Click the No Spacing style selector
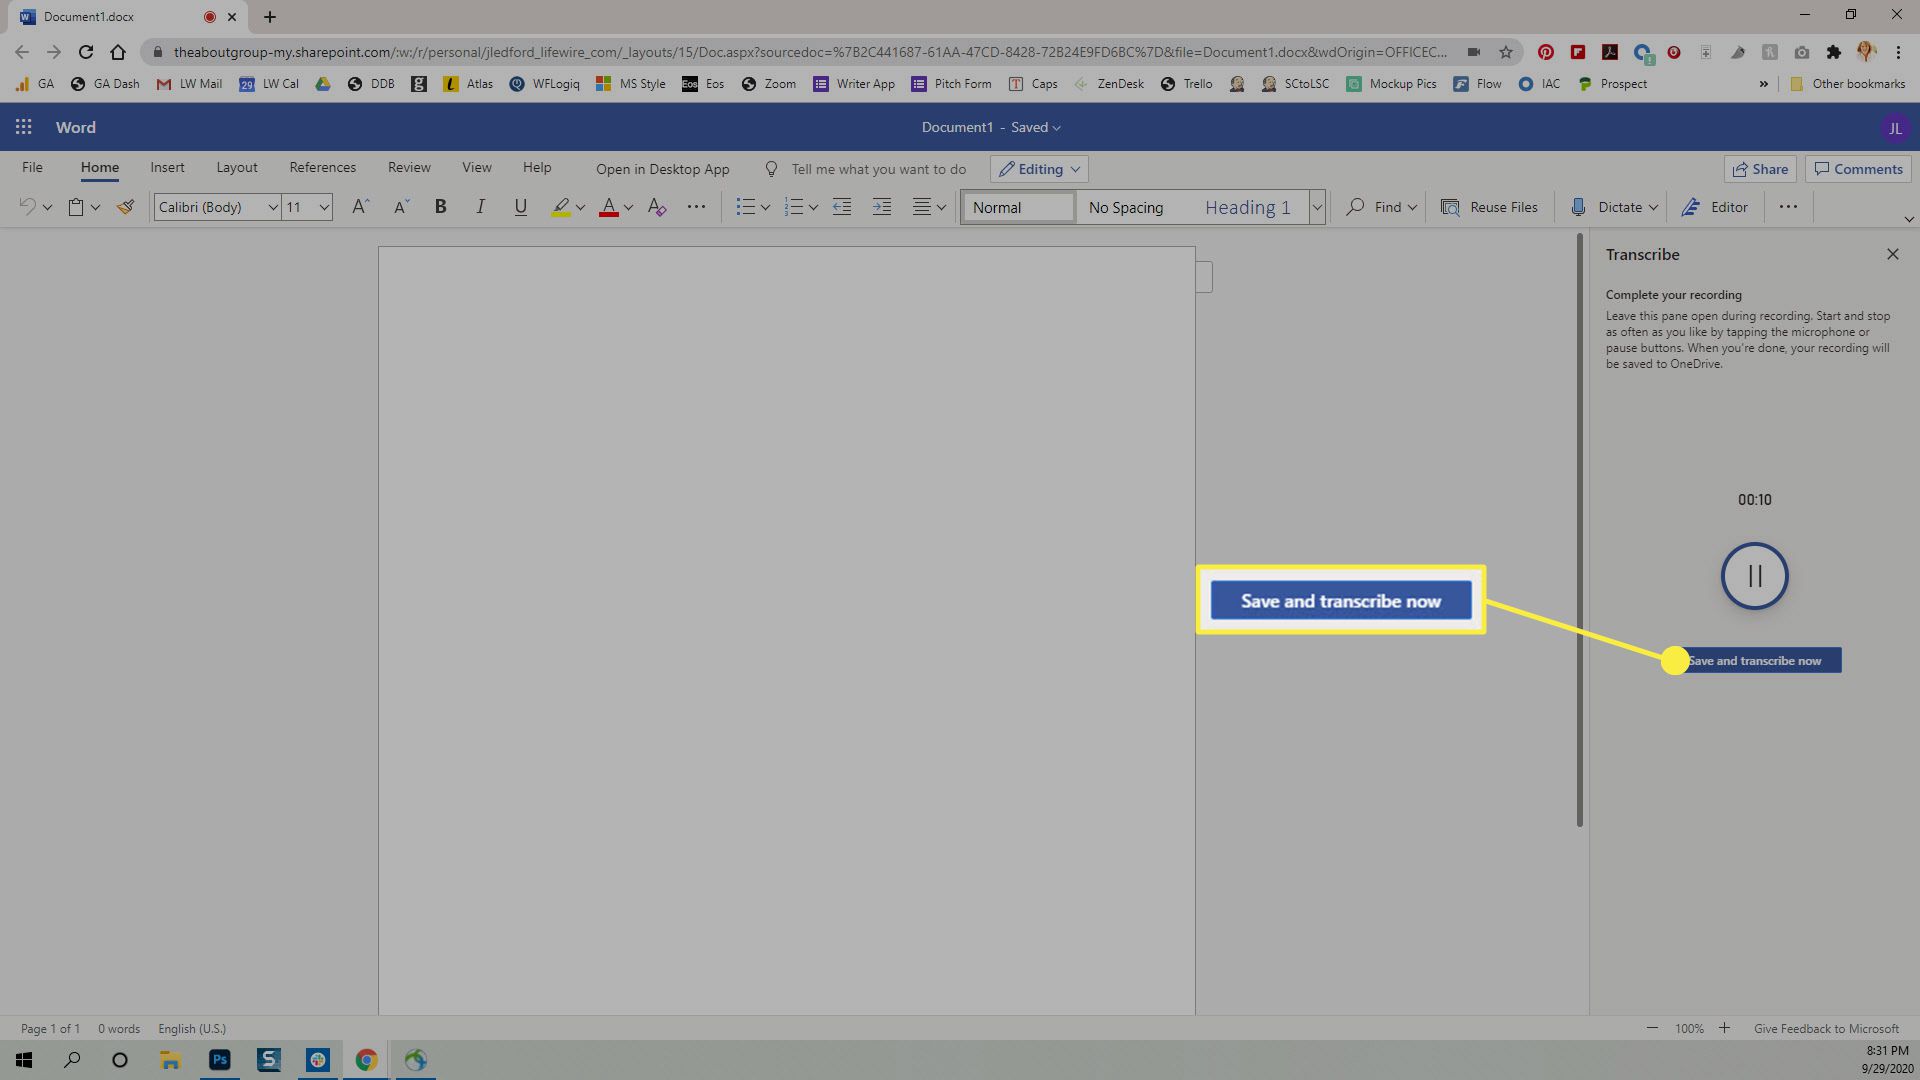 [x=1126, y=207]
